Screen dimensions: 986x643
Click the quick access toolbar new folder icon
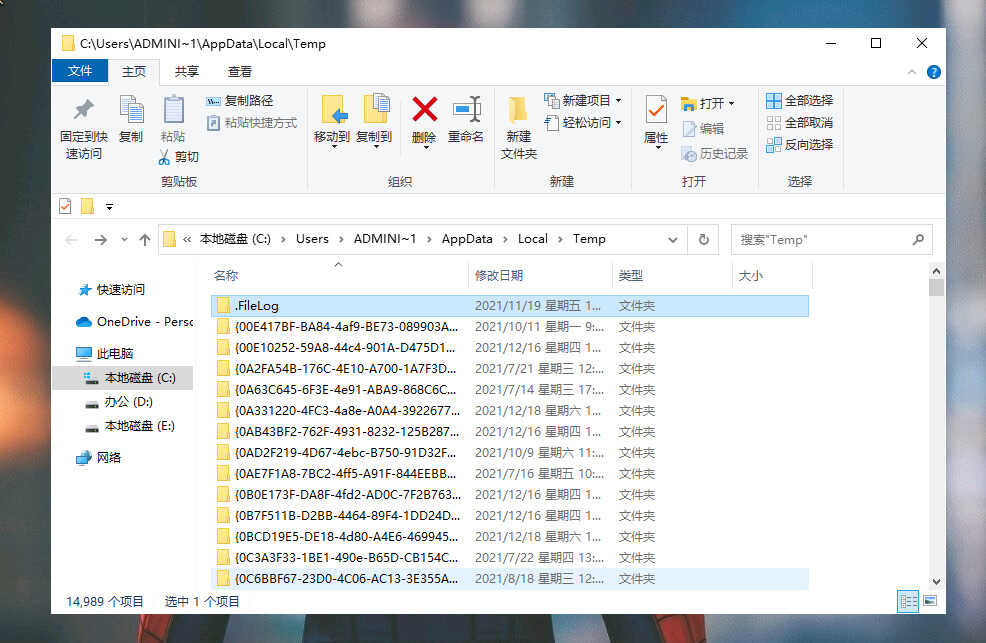87,206
